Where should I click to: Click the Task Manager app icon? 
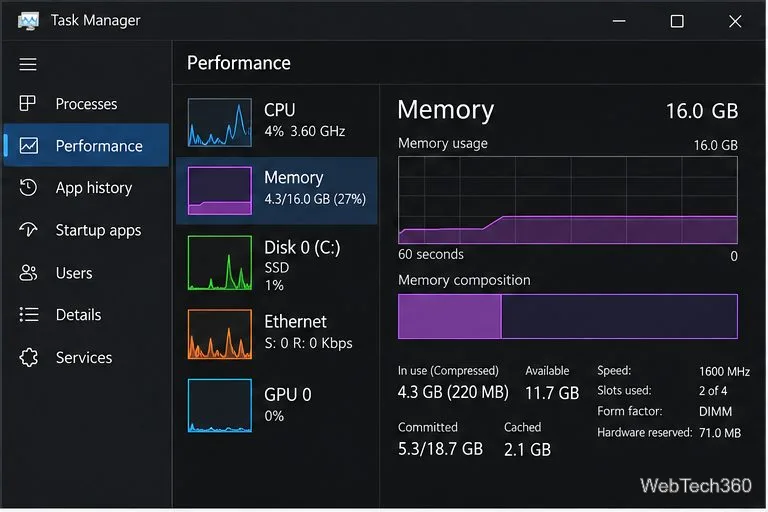pos(28,21)
